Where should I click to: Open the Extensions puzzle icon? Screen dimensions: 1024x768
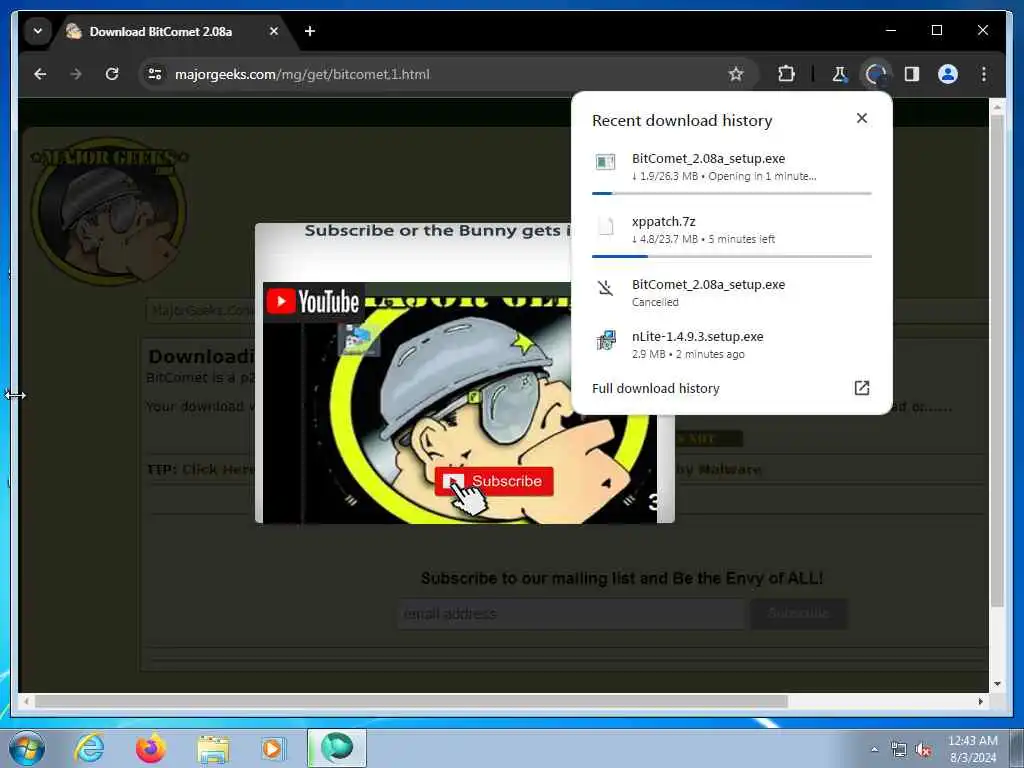pyautogui.click(x=786, y=74)
